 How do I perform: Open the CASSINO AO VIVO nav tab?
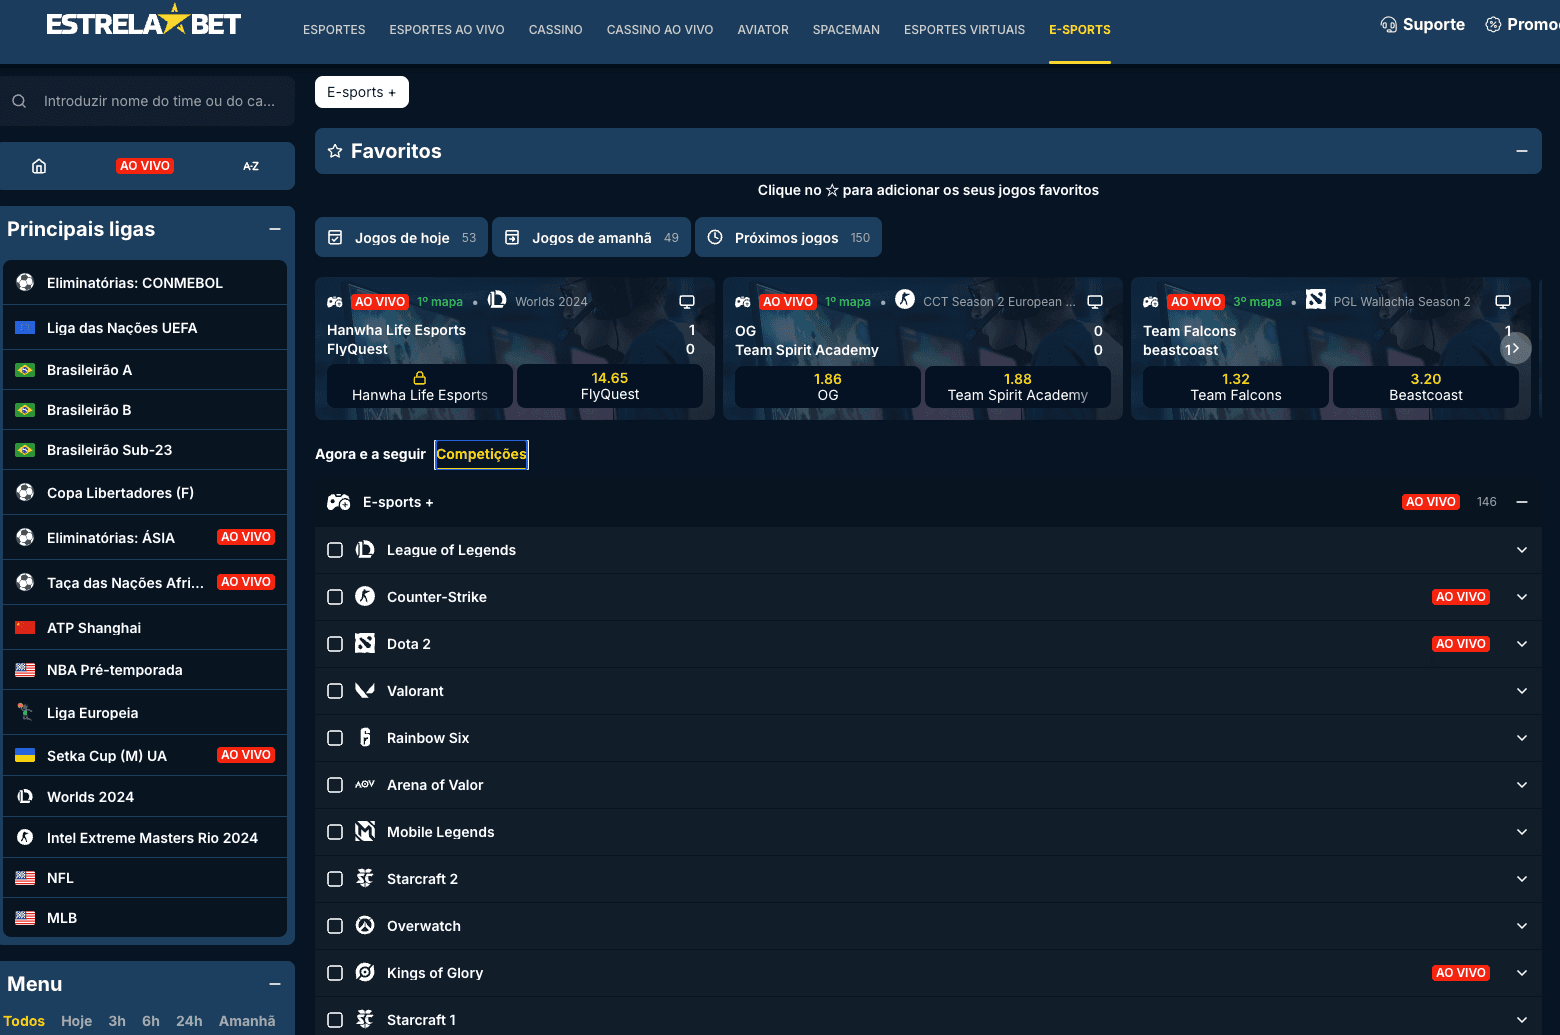660,30
